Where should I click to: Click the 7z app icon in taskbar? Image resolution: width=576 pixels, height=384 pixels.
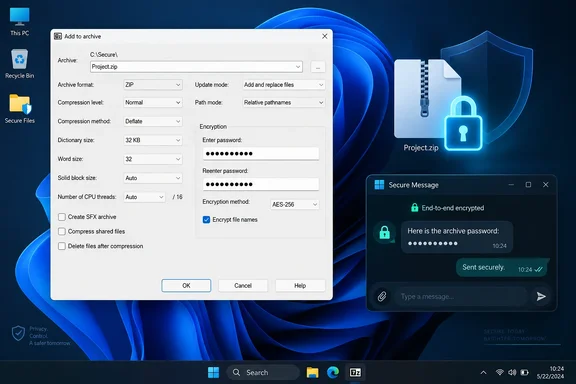point(355,372)
